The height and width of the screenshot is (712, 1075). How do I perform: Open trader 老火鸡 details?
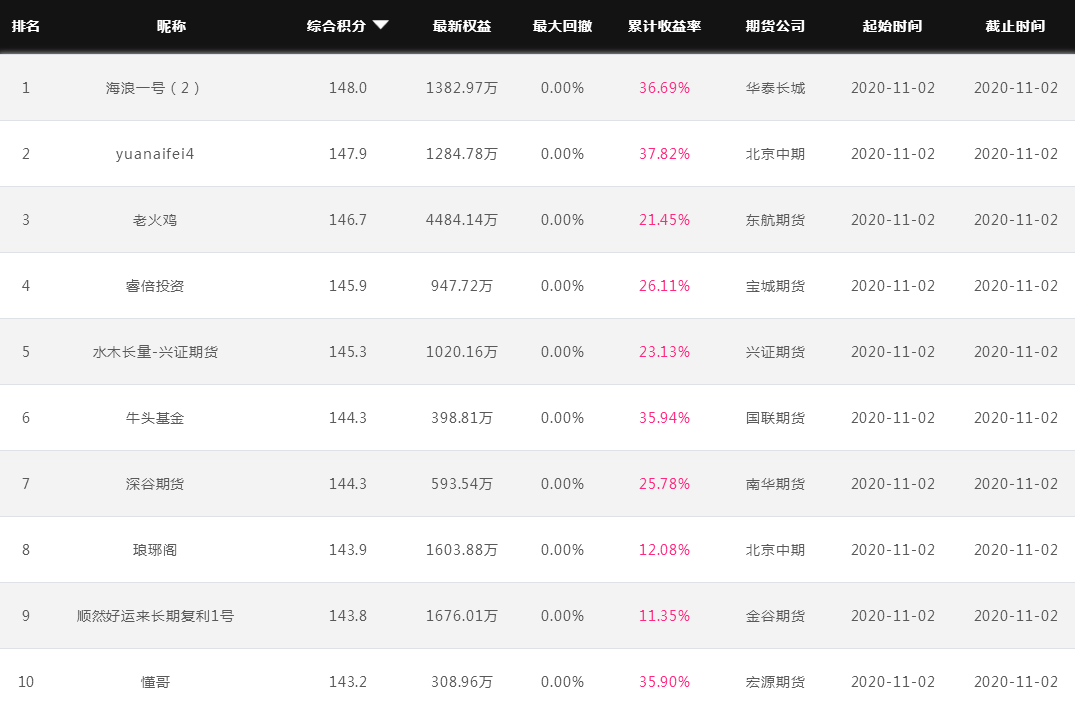155,220
